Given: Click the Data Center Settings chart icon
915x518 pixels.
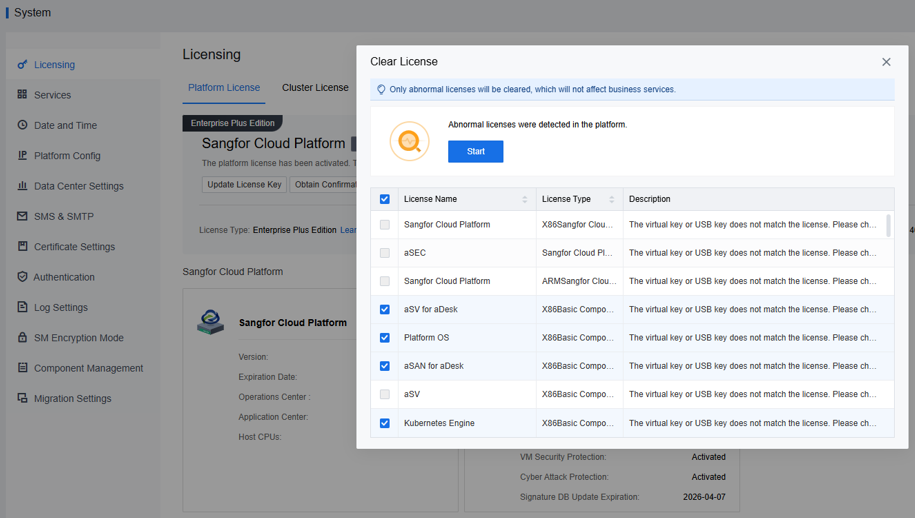Looking at the screenshot, I should [x=22, y=186].
